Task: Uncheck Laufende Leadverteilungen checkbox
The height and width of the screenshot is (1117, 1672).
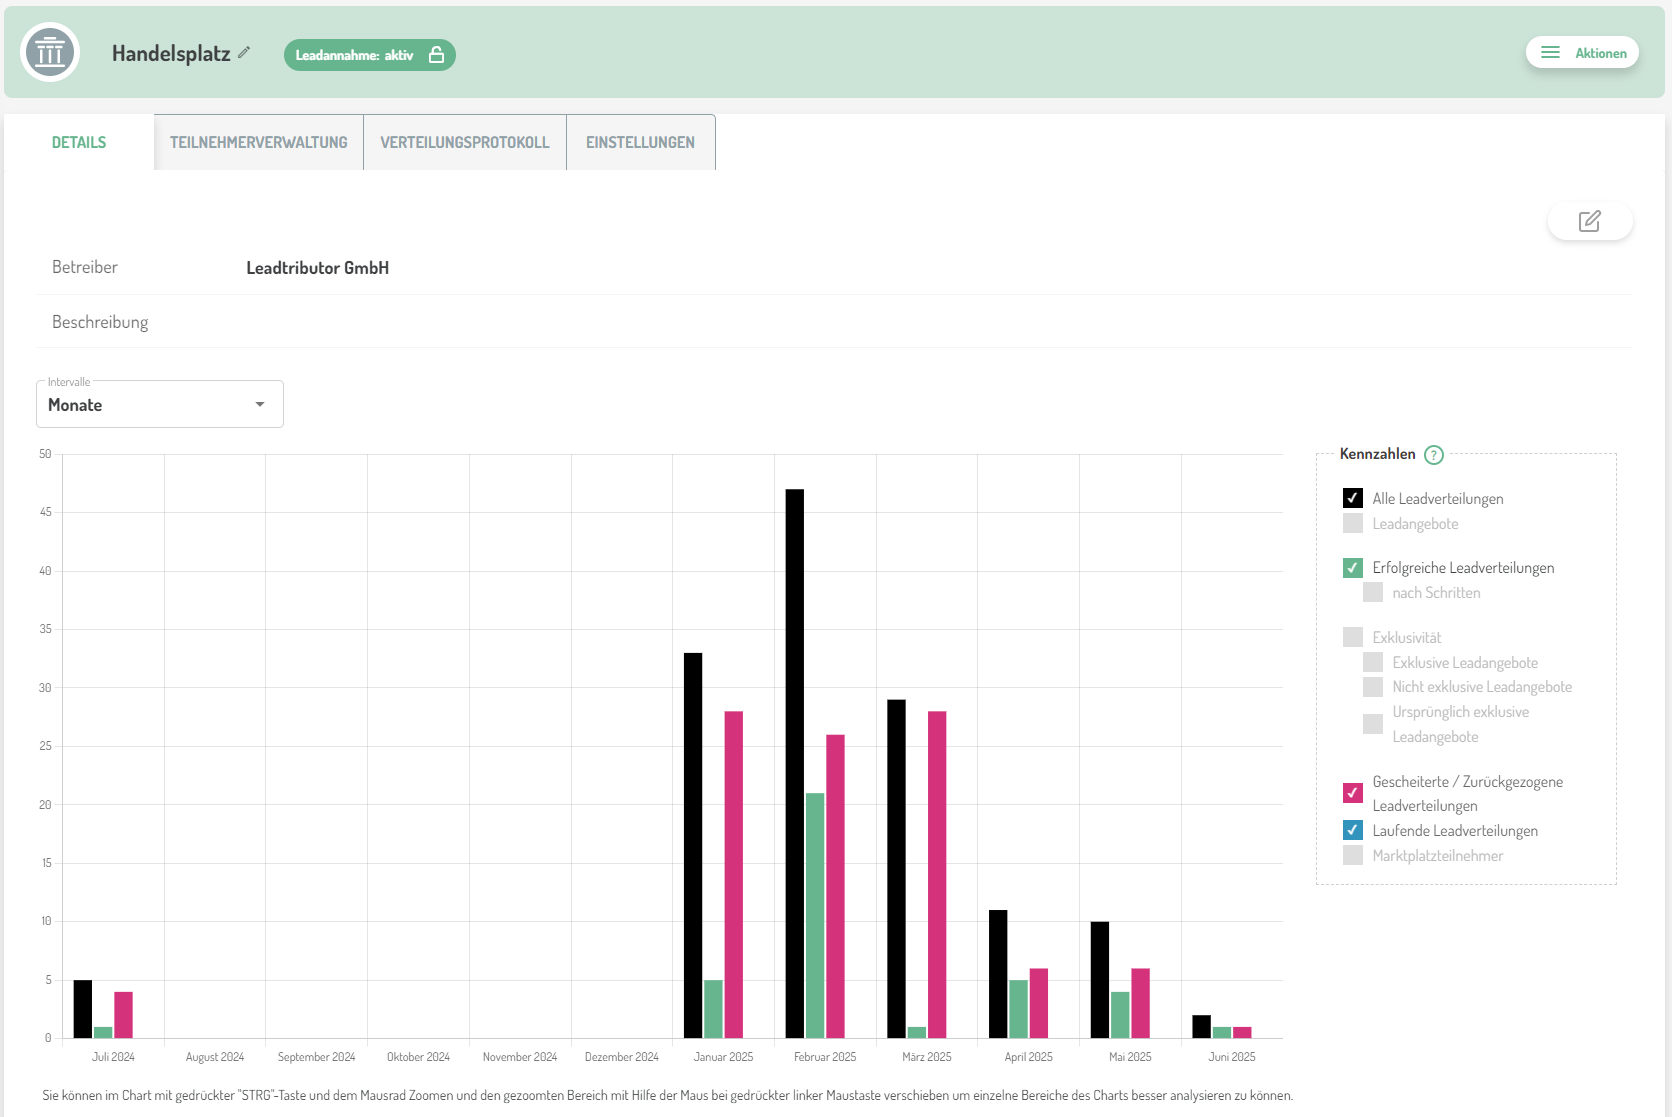Action: coord(1352,830)
